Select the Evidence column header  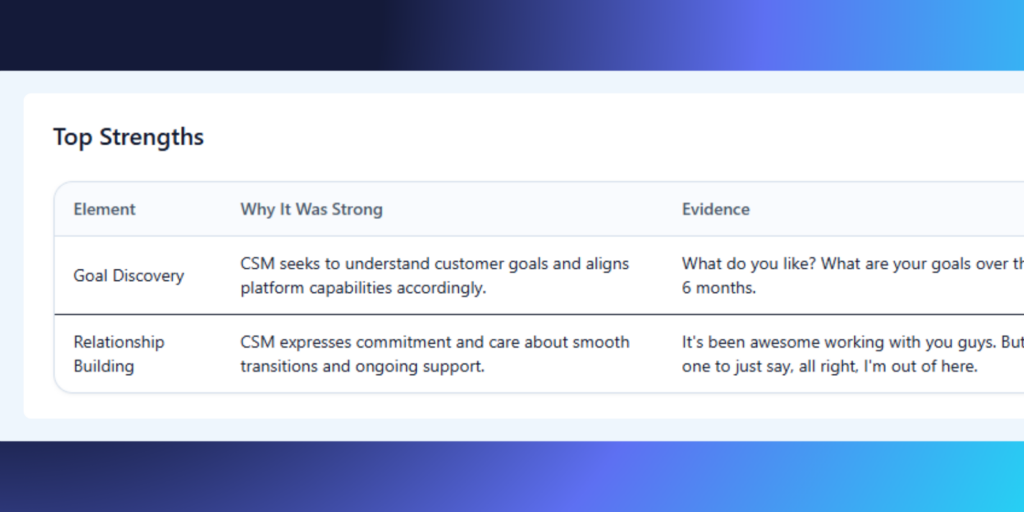point(716,209)
